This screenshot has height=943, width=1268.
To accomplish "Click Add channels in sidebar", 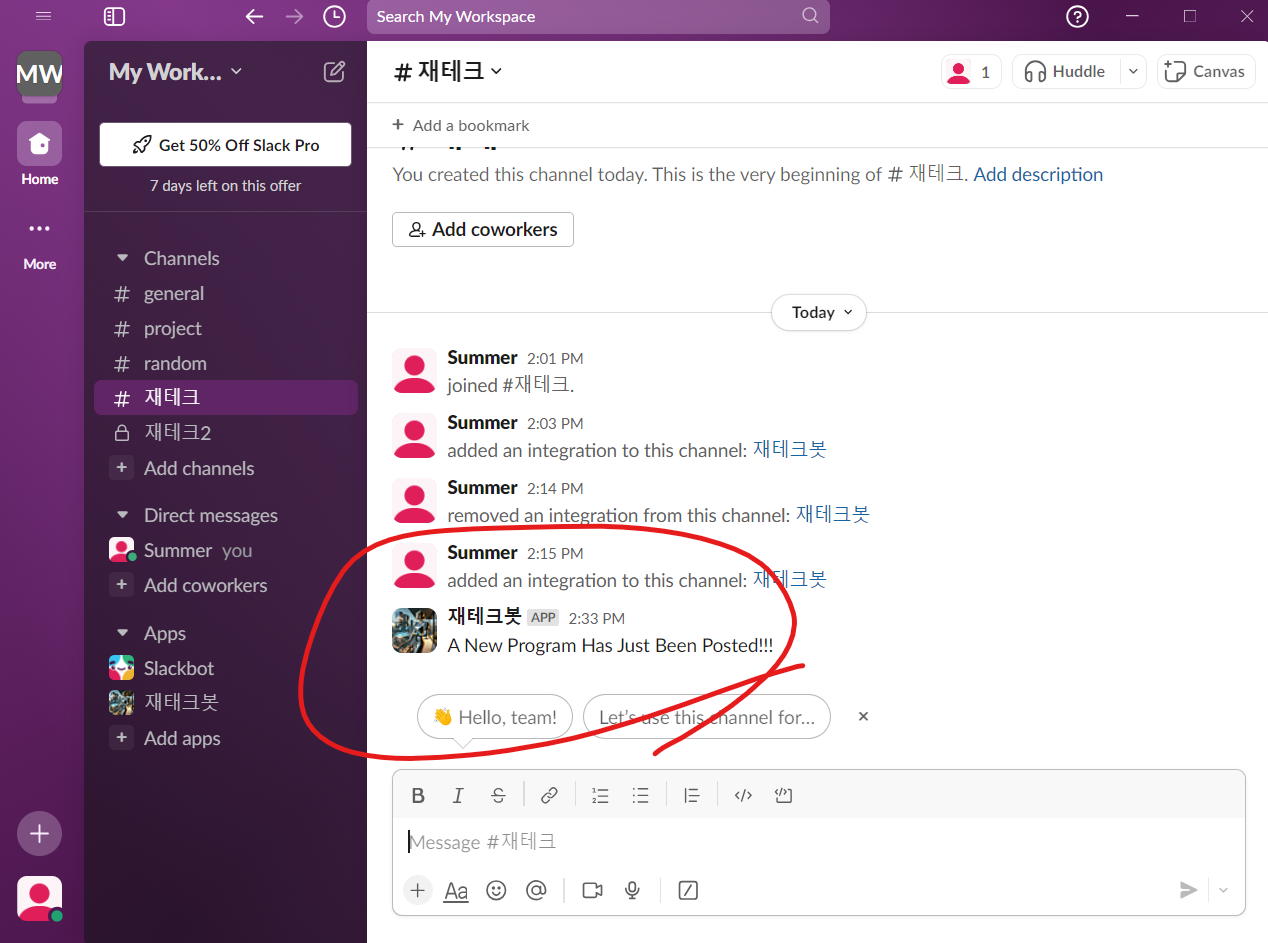I will coord(226,468).
